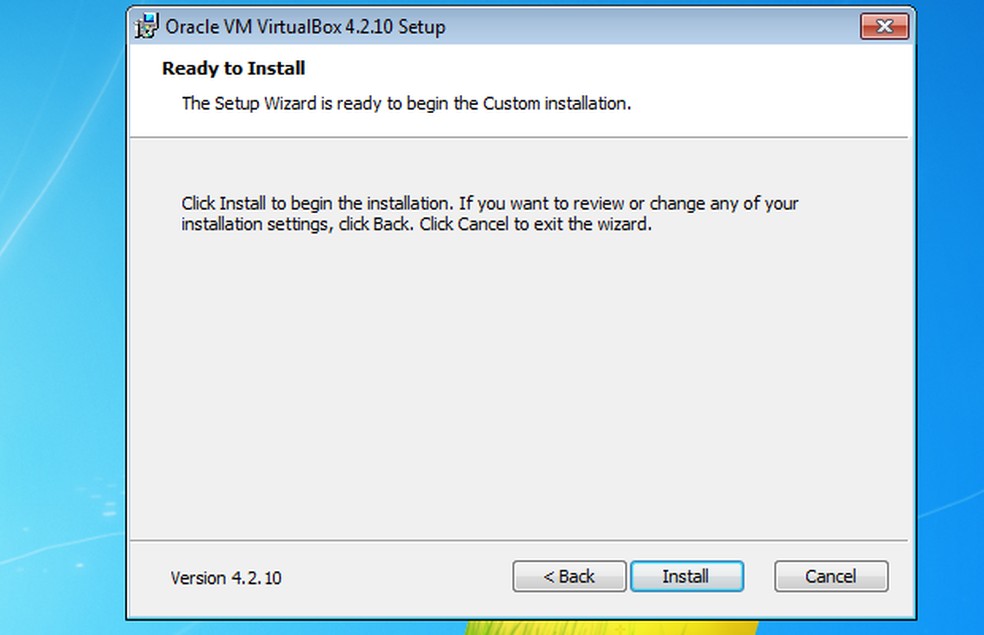Click the 'Version 4.2.10' label
Image resolution: width=984 pixels, height=635 pixels.
[225, 578]
